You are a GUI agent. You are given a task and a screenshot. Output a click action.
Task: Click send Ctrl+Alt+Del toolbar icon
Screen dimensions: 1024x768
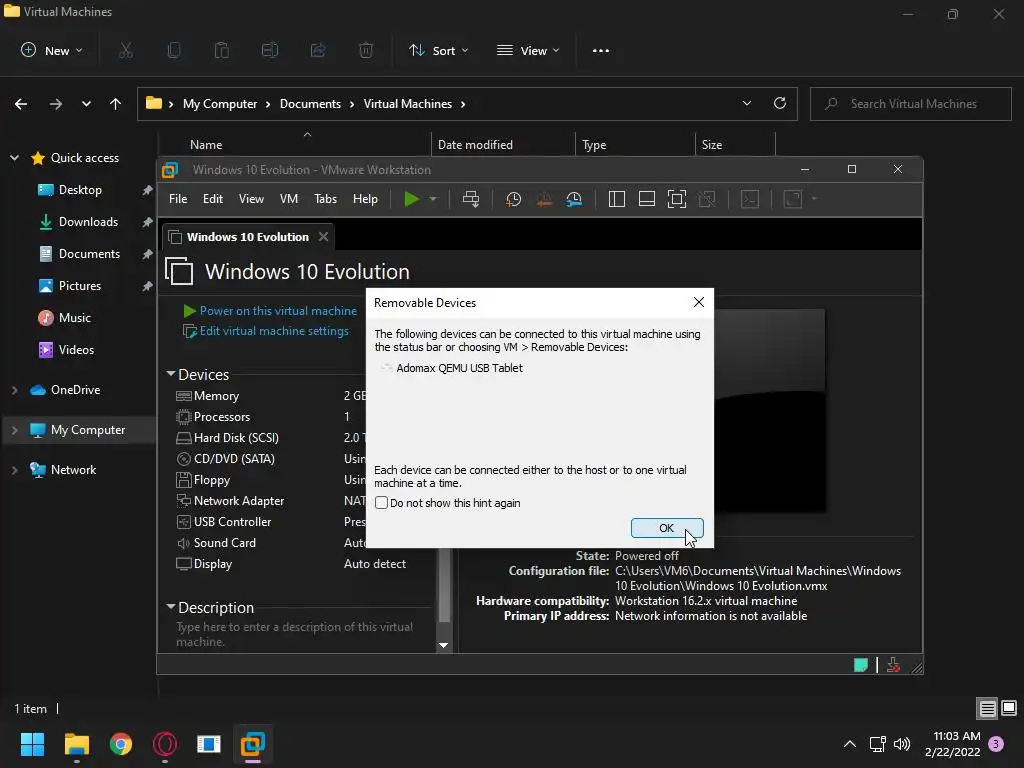click(471, 199)
